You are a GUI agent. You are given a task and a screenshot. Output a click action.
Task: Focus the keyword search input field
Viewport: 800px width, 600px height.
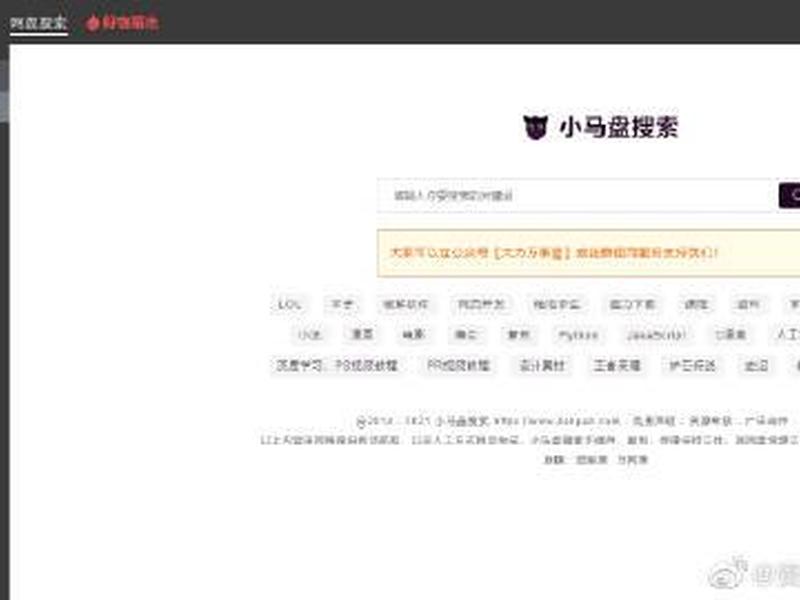(574, 195)
